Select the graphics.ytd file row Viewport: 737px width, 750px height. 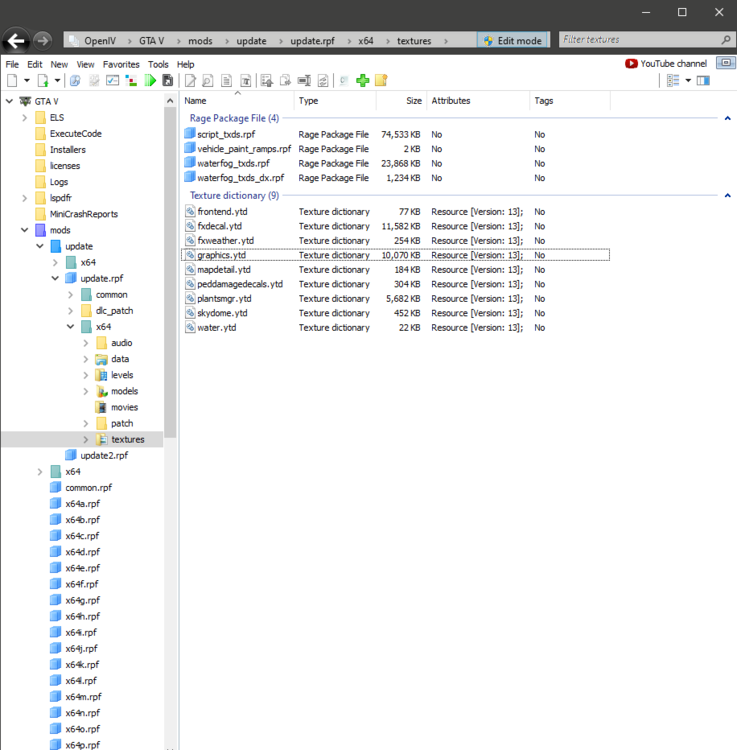coord(396,255)
